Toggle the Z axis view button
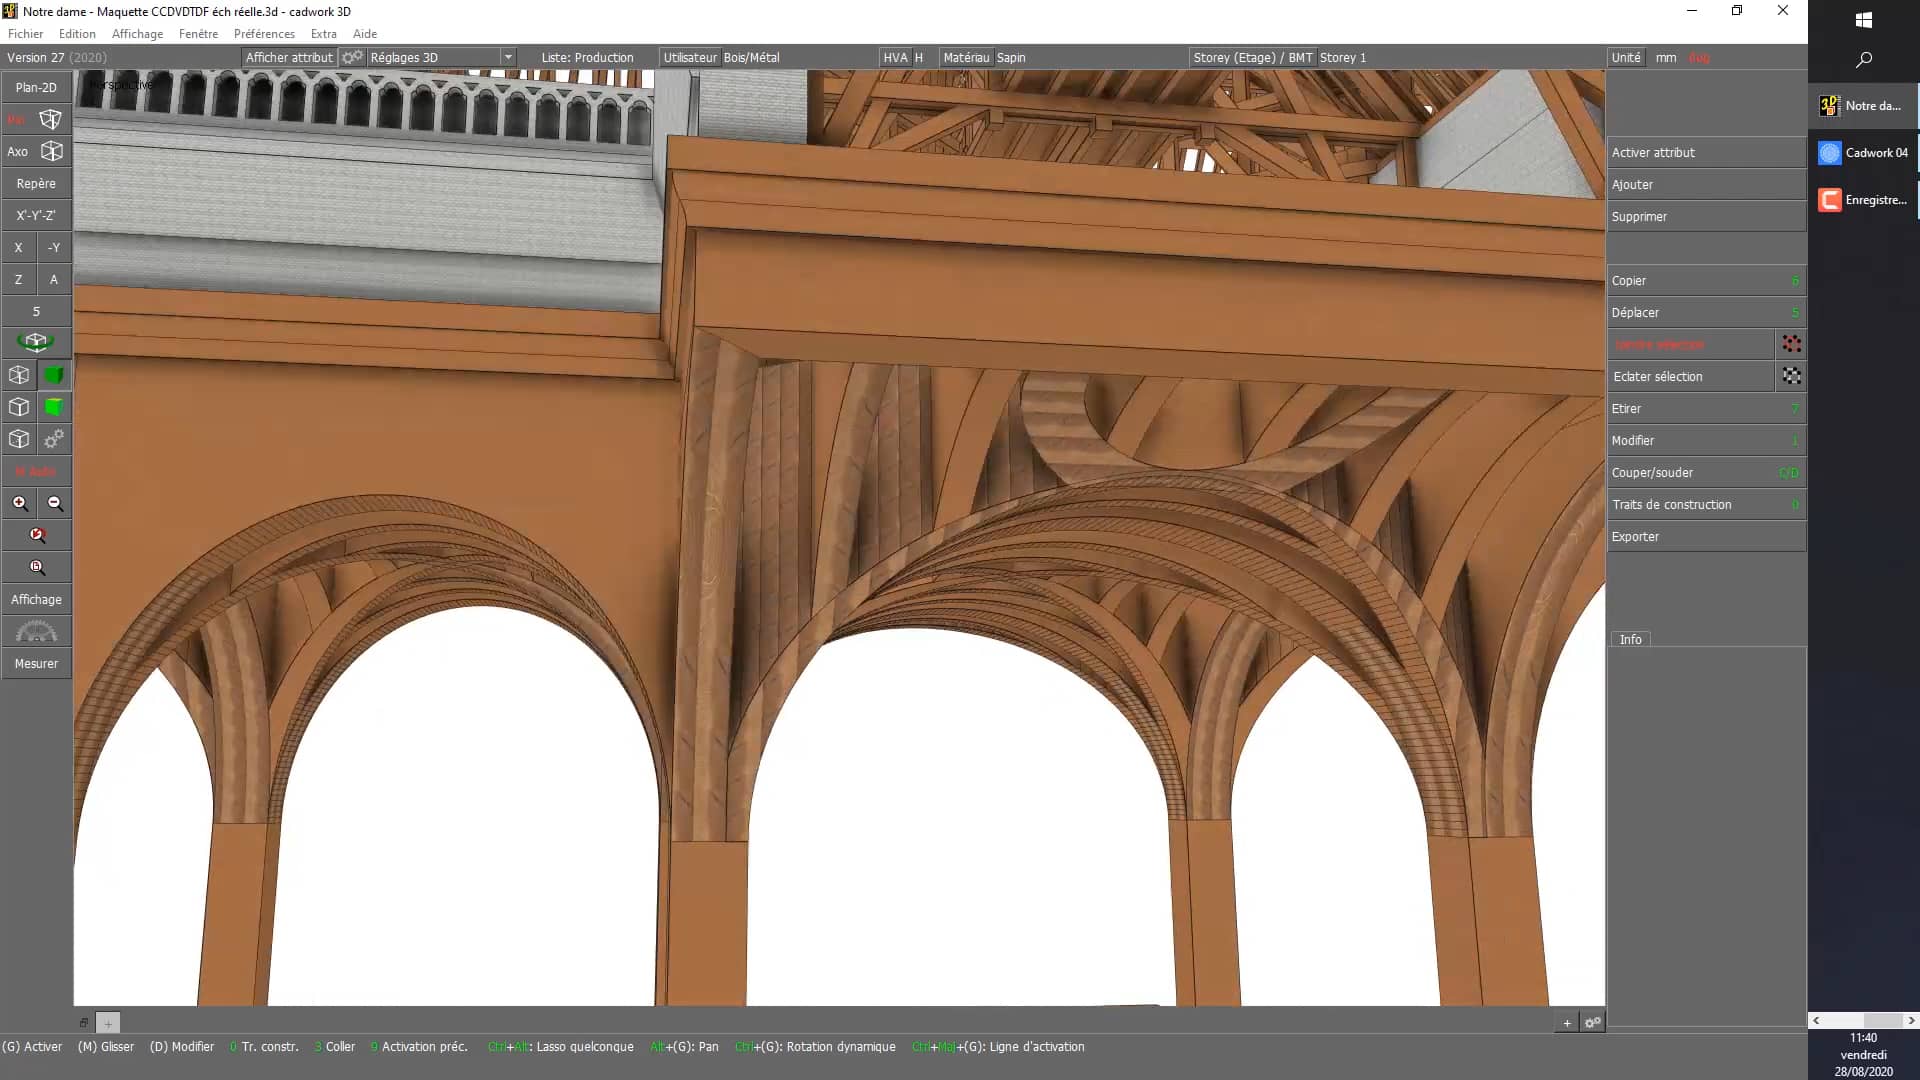The height and width of the screenshot is (1080, 1920). click(18, 279)
